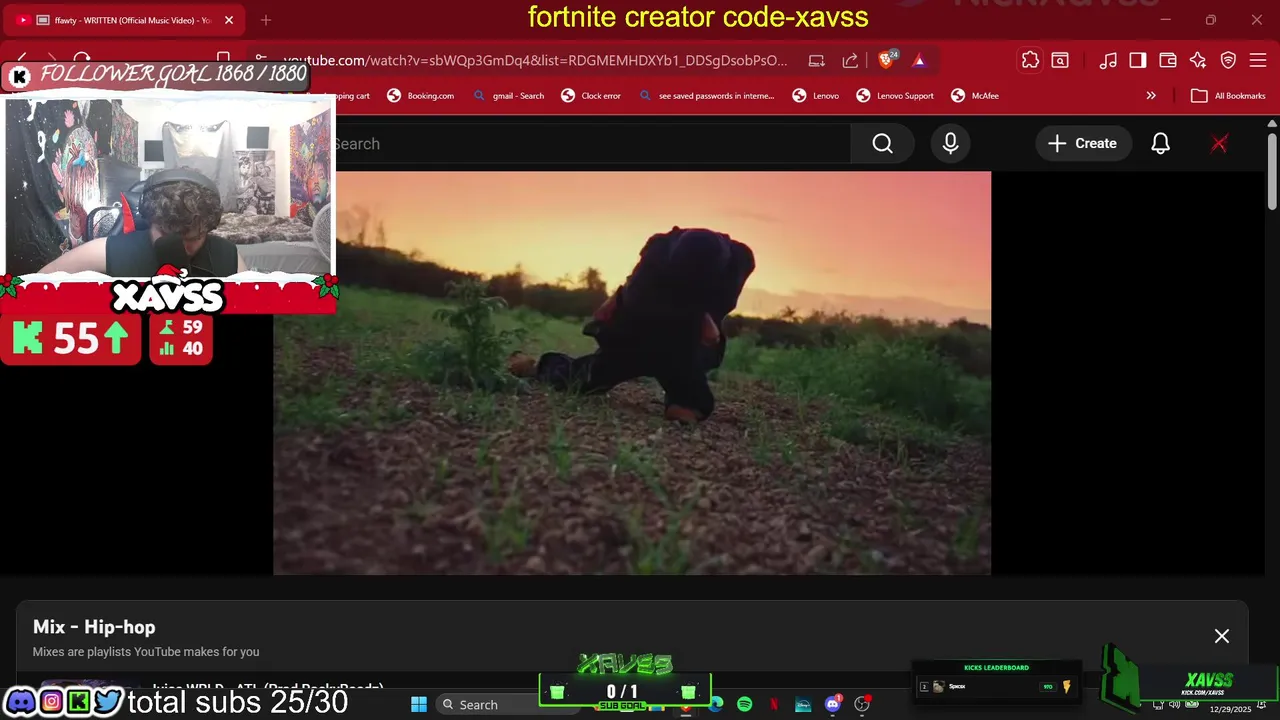Open the browser Extensions puzzle icon

(1030, 61)
